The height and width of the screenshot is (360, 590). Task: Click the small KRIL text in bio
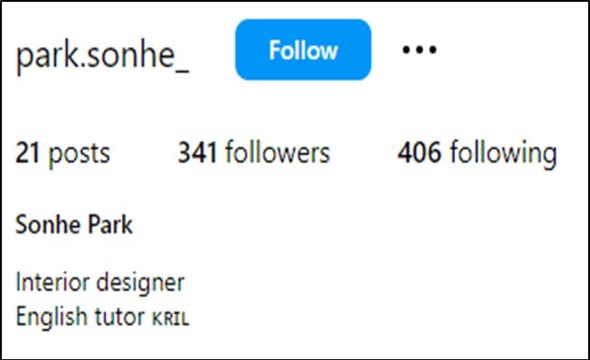pyautogui.click(x=170, y=319)
